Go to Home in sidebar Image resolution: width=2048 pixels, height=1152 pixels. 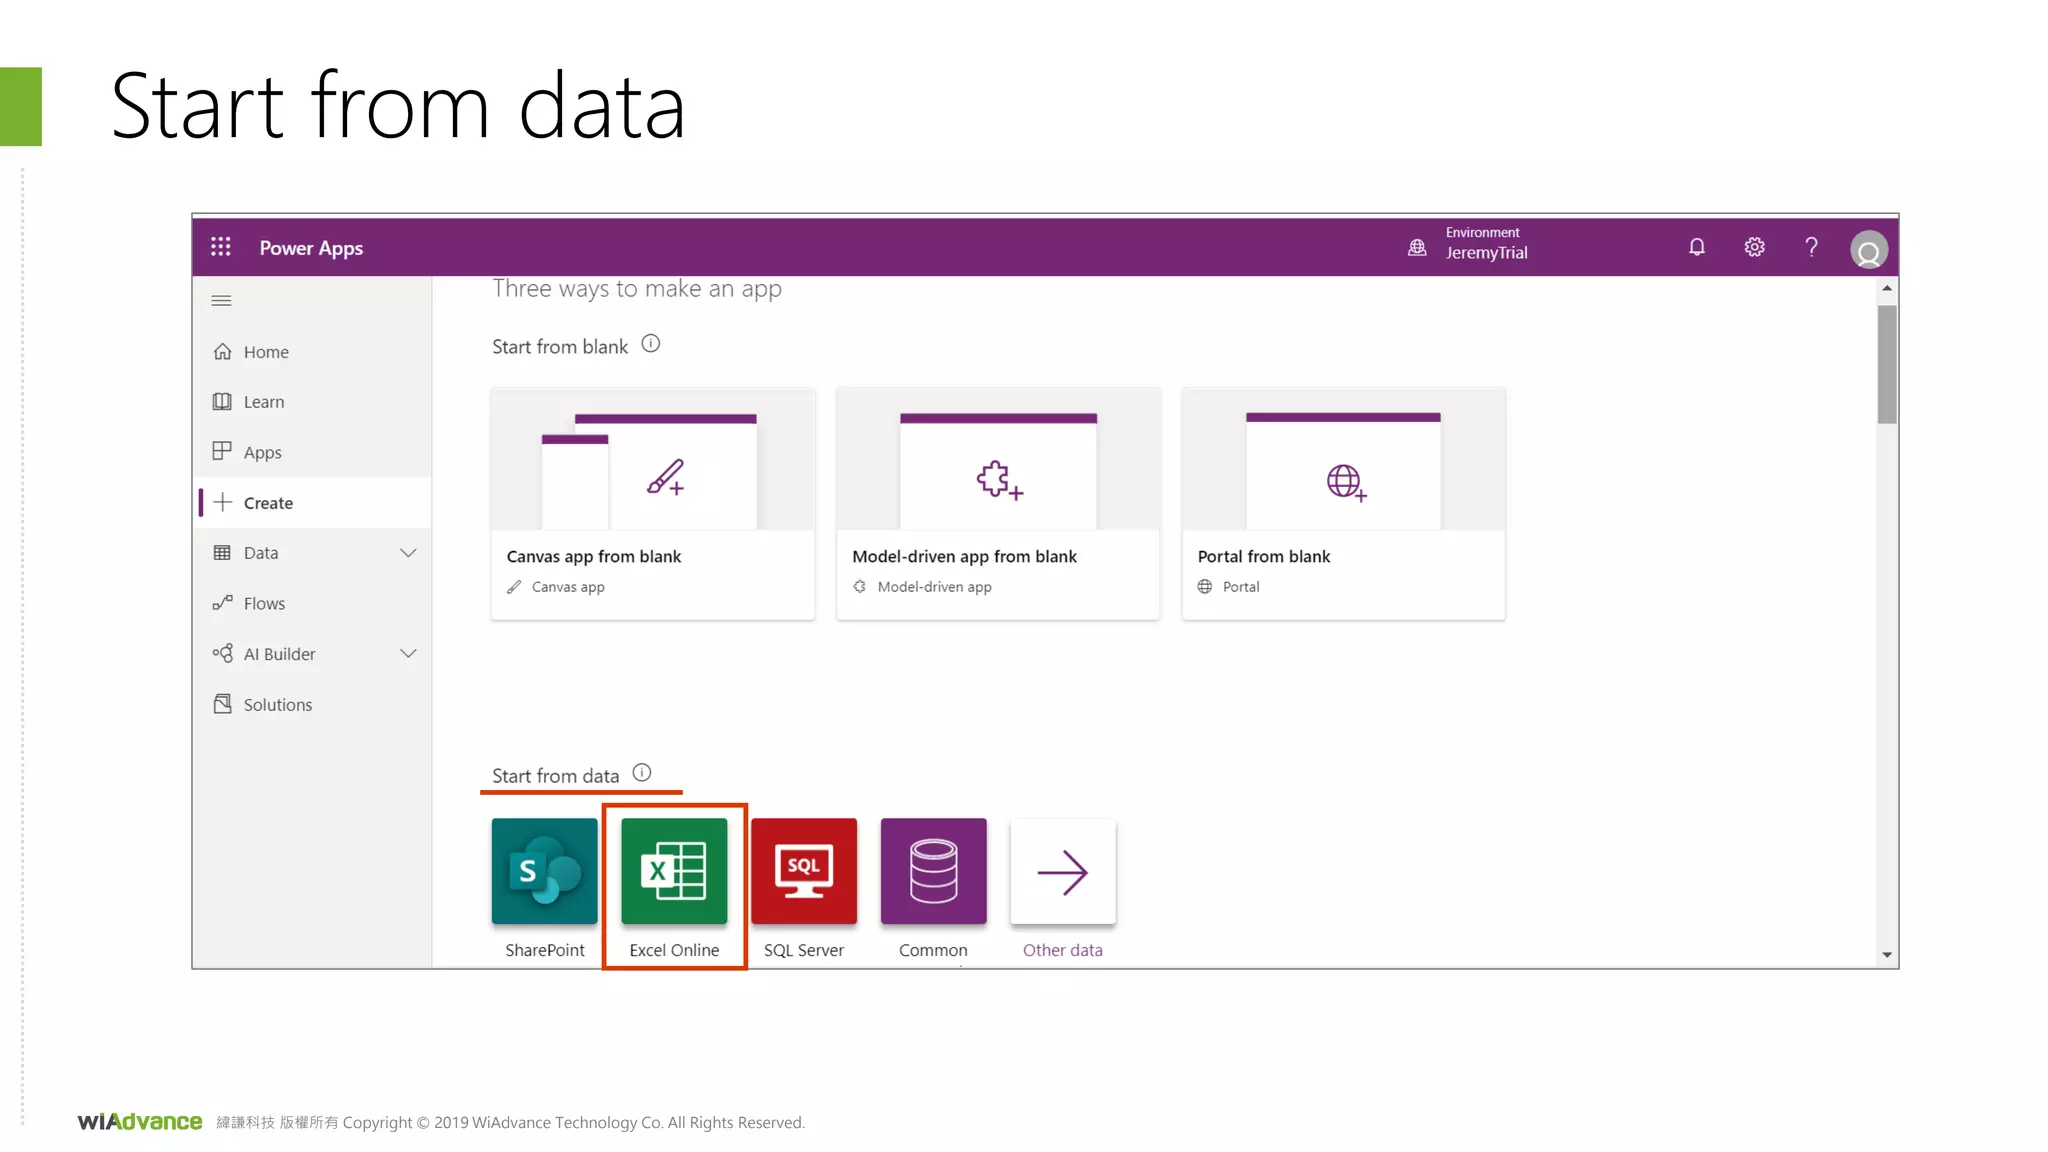265,352
